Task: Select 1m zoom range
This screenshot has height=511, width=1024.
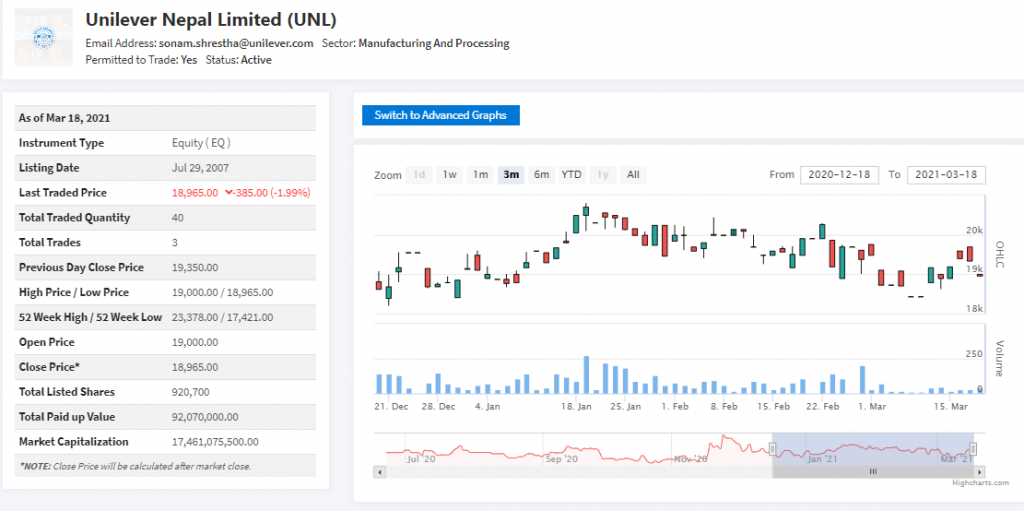Action: 481,174
